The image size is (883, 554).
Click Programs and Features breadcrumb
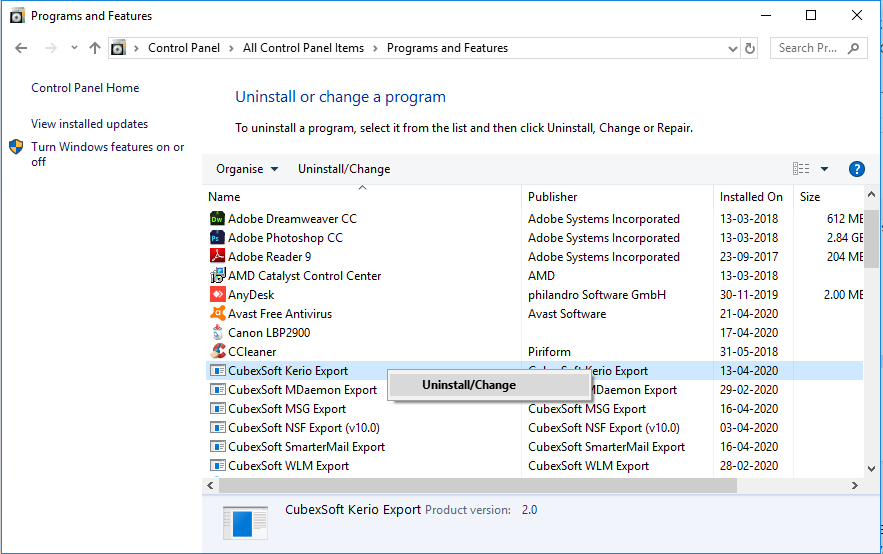447,48
